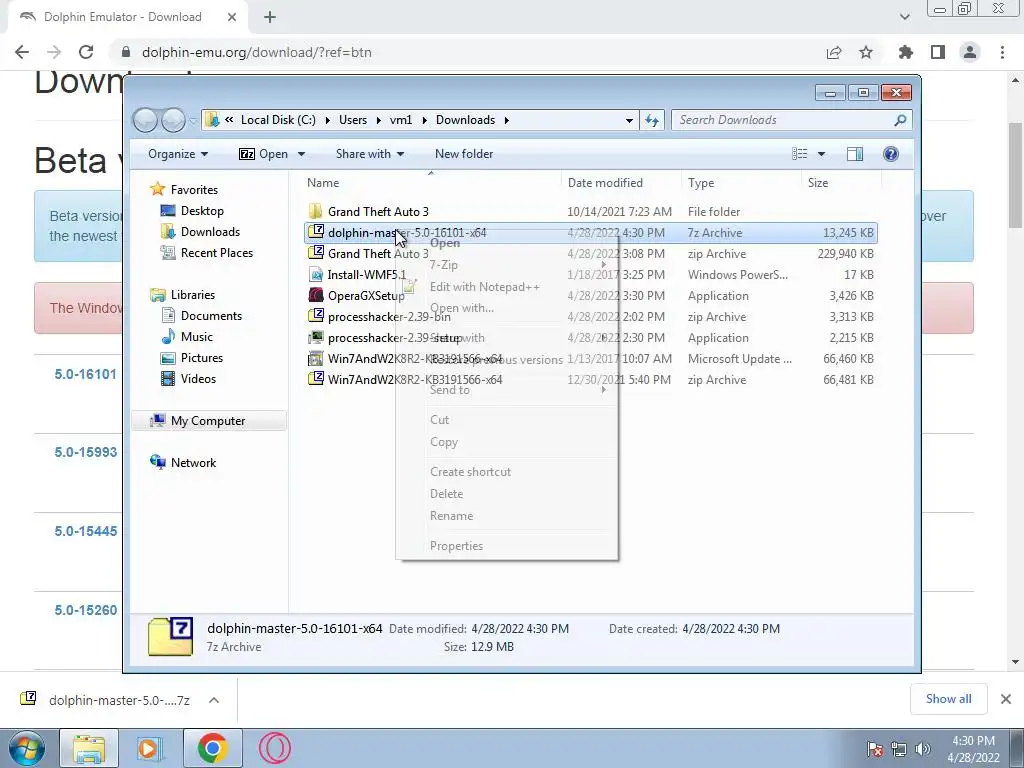The image size is (1024, 768).
Task: Open Windows Explorer from taskbar
Action: 89,748
